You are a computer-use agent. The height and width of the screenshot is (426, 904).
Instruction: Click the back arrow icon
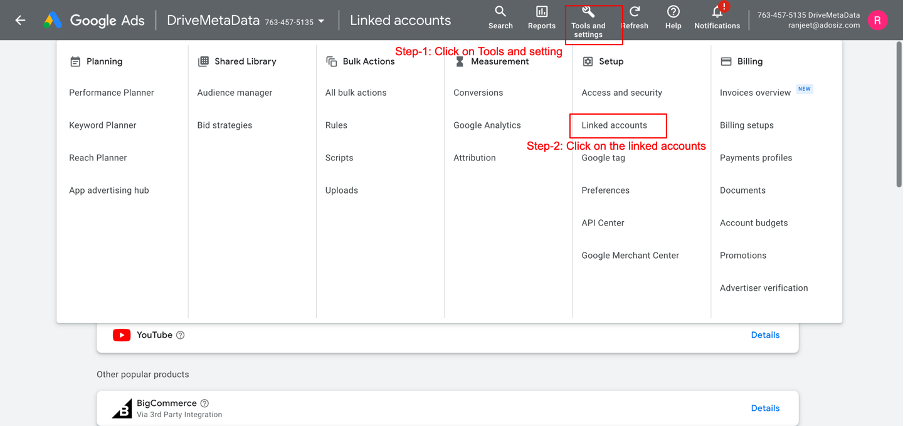coord(20,20)
